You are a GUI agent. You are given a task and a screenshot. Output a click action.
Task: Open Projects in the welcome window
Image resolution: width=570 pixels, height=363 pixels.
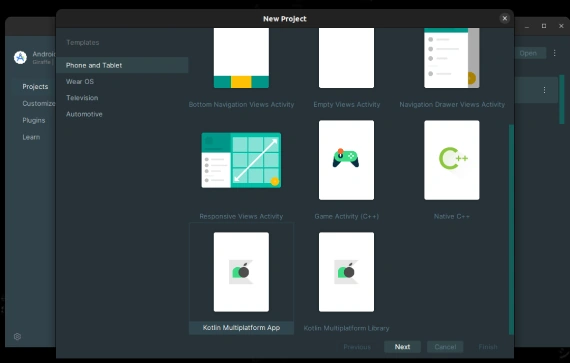click(35, 86)
